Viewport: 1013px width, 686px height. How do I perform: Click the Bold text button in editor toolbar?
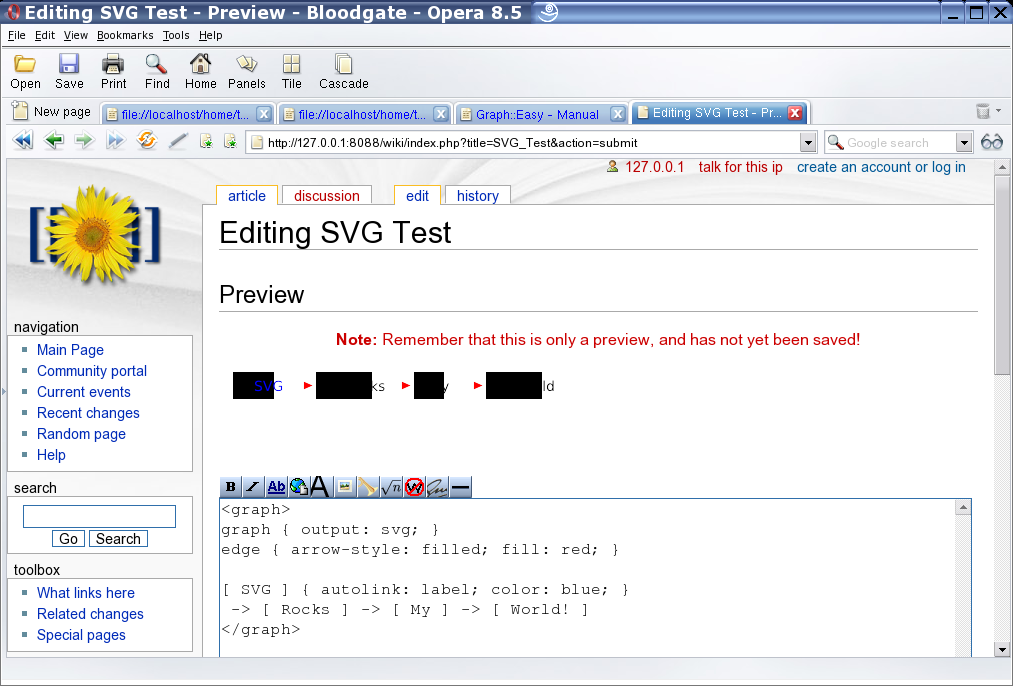[x=230, y=487]
